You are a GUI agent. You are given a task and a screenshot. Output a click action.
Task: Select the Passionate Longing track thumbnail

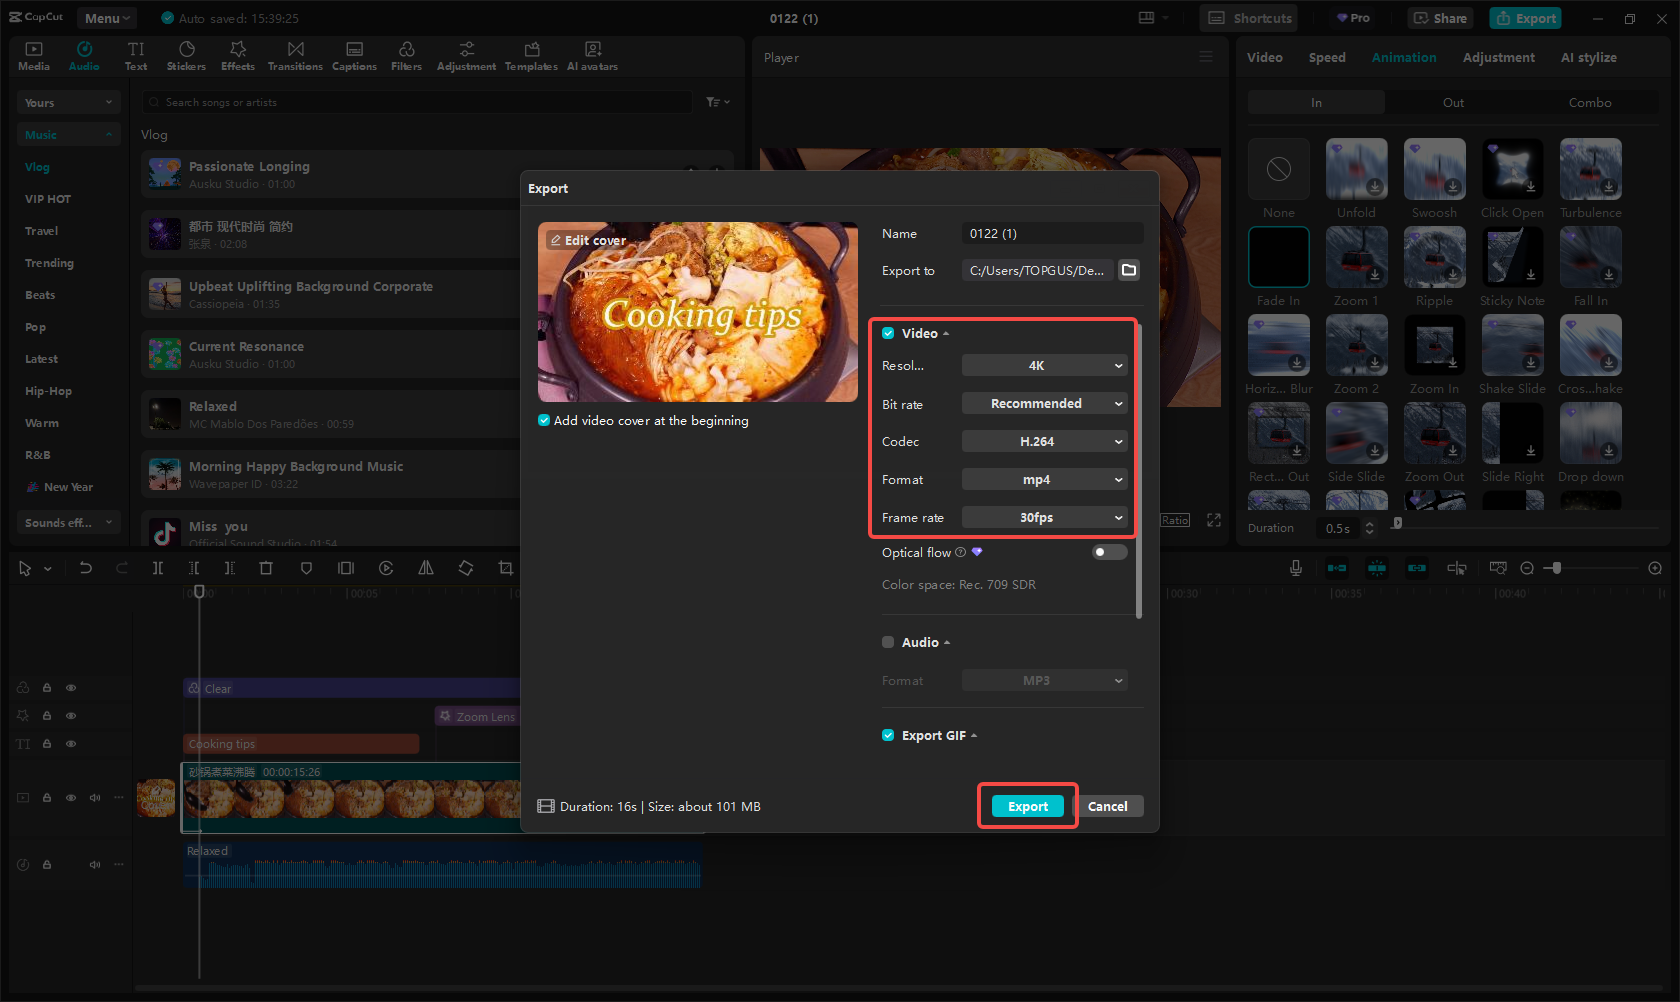164,173
